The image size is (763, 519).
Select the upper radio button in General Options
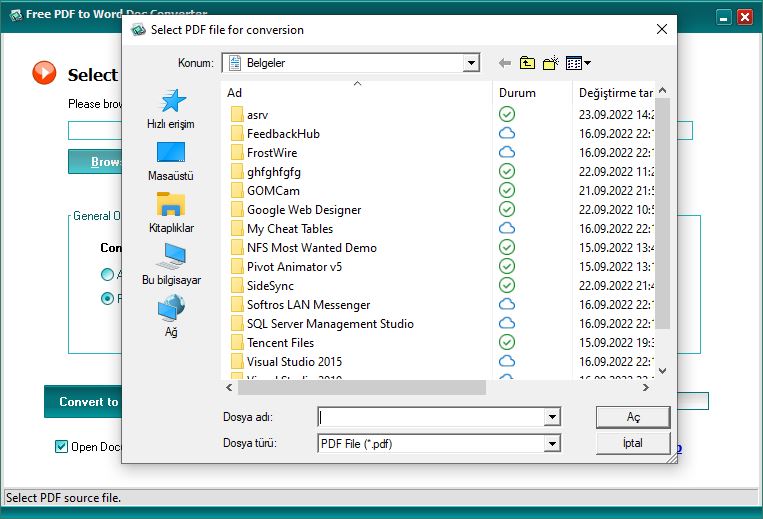[107, 274]
